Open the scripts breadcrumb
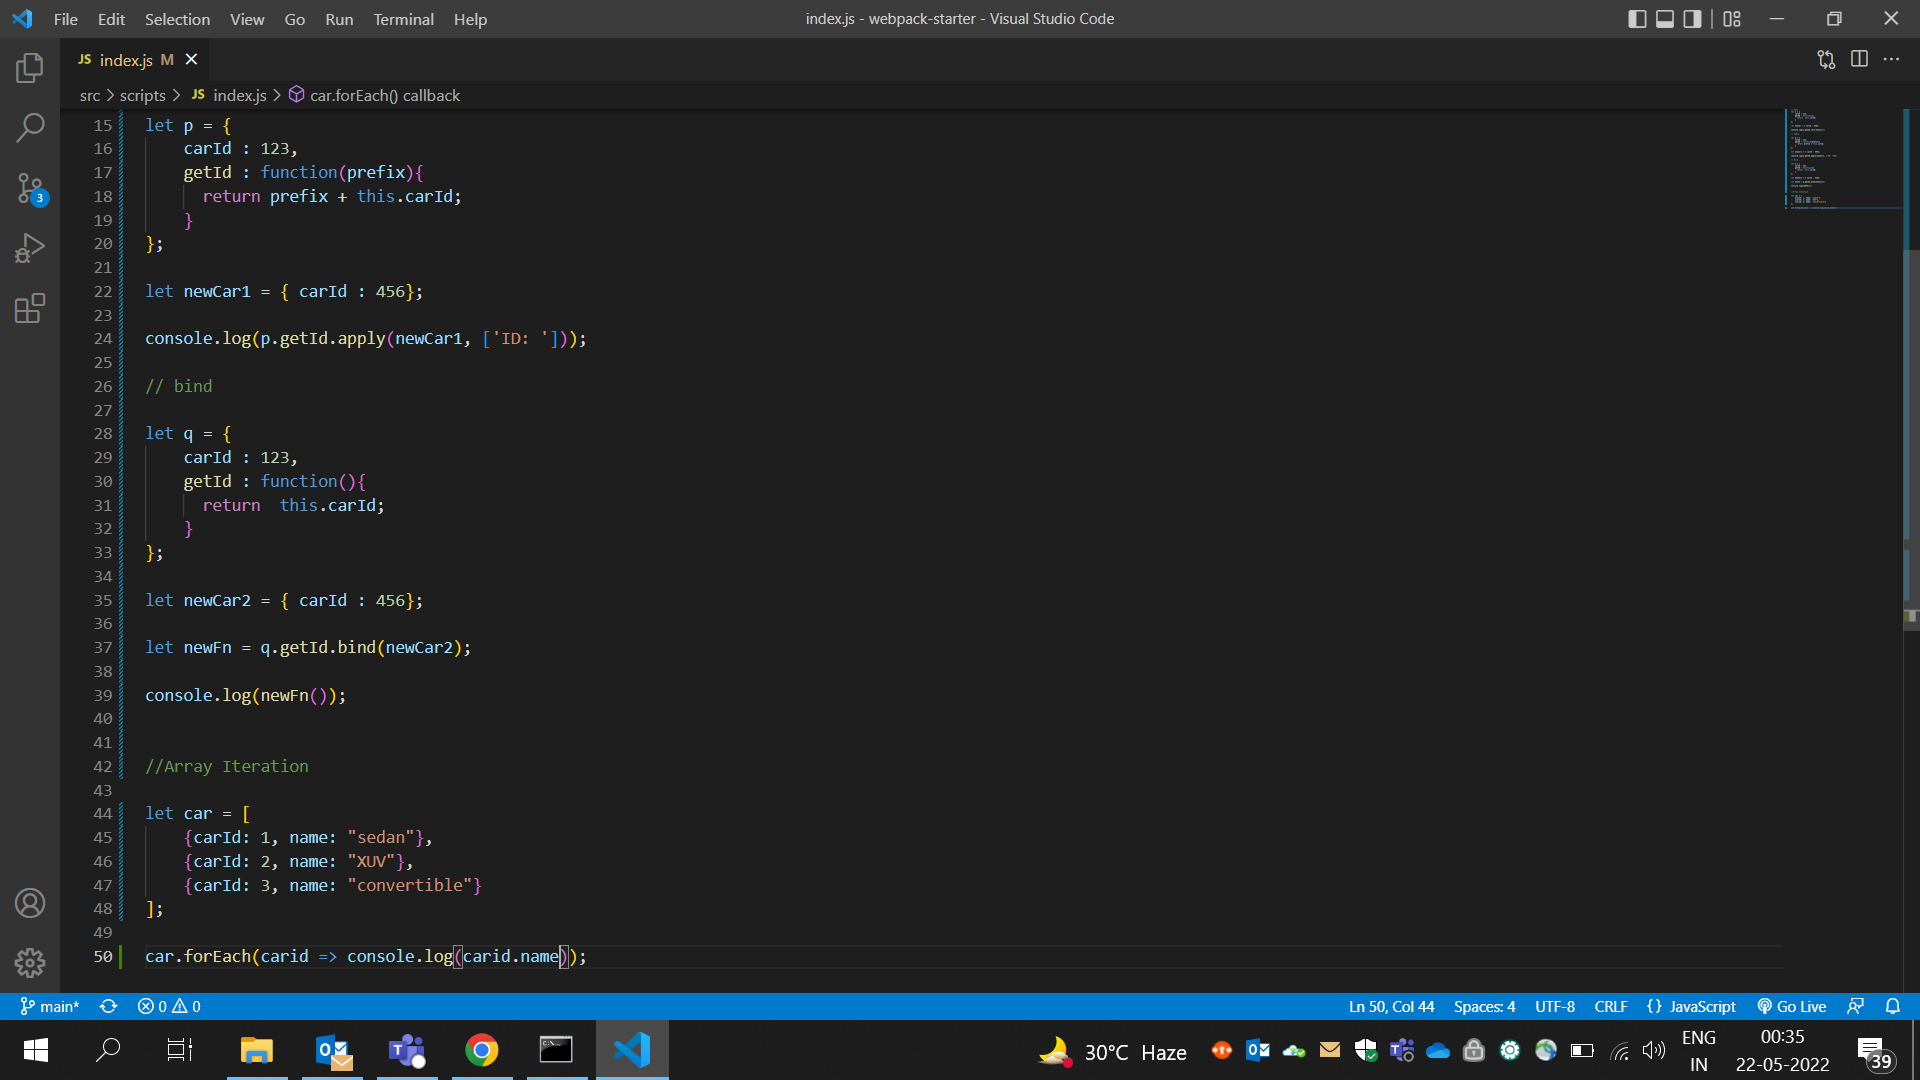The image size is (1920, 1080). click(142, 95)
